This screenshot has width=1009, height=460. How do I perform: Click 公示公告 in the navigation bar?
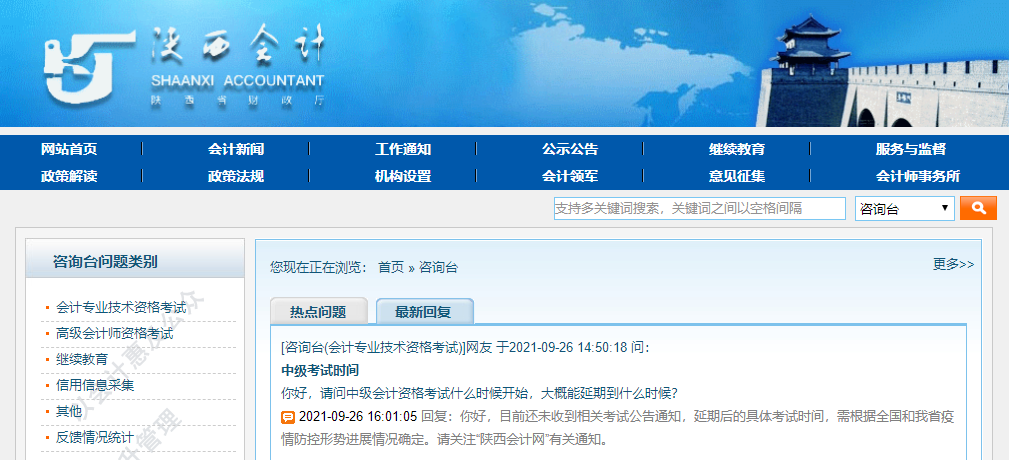click(x=570, y=149)
